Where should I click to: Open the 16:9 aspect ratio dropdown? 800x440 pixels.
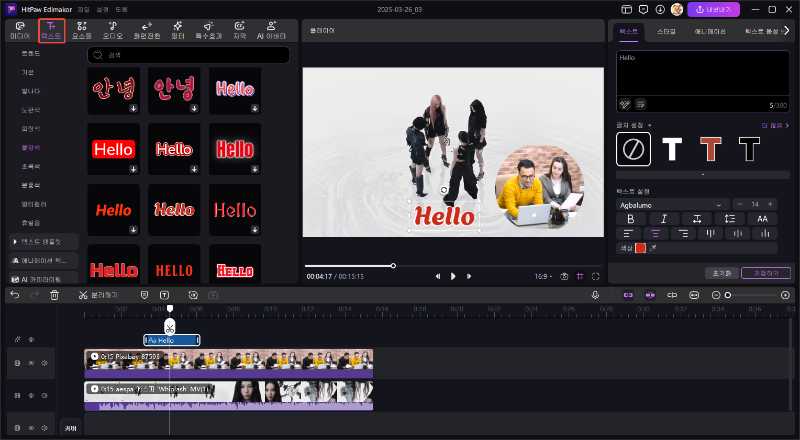pos(543,276)
